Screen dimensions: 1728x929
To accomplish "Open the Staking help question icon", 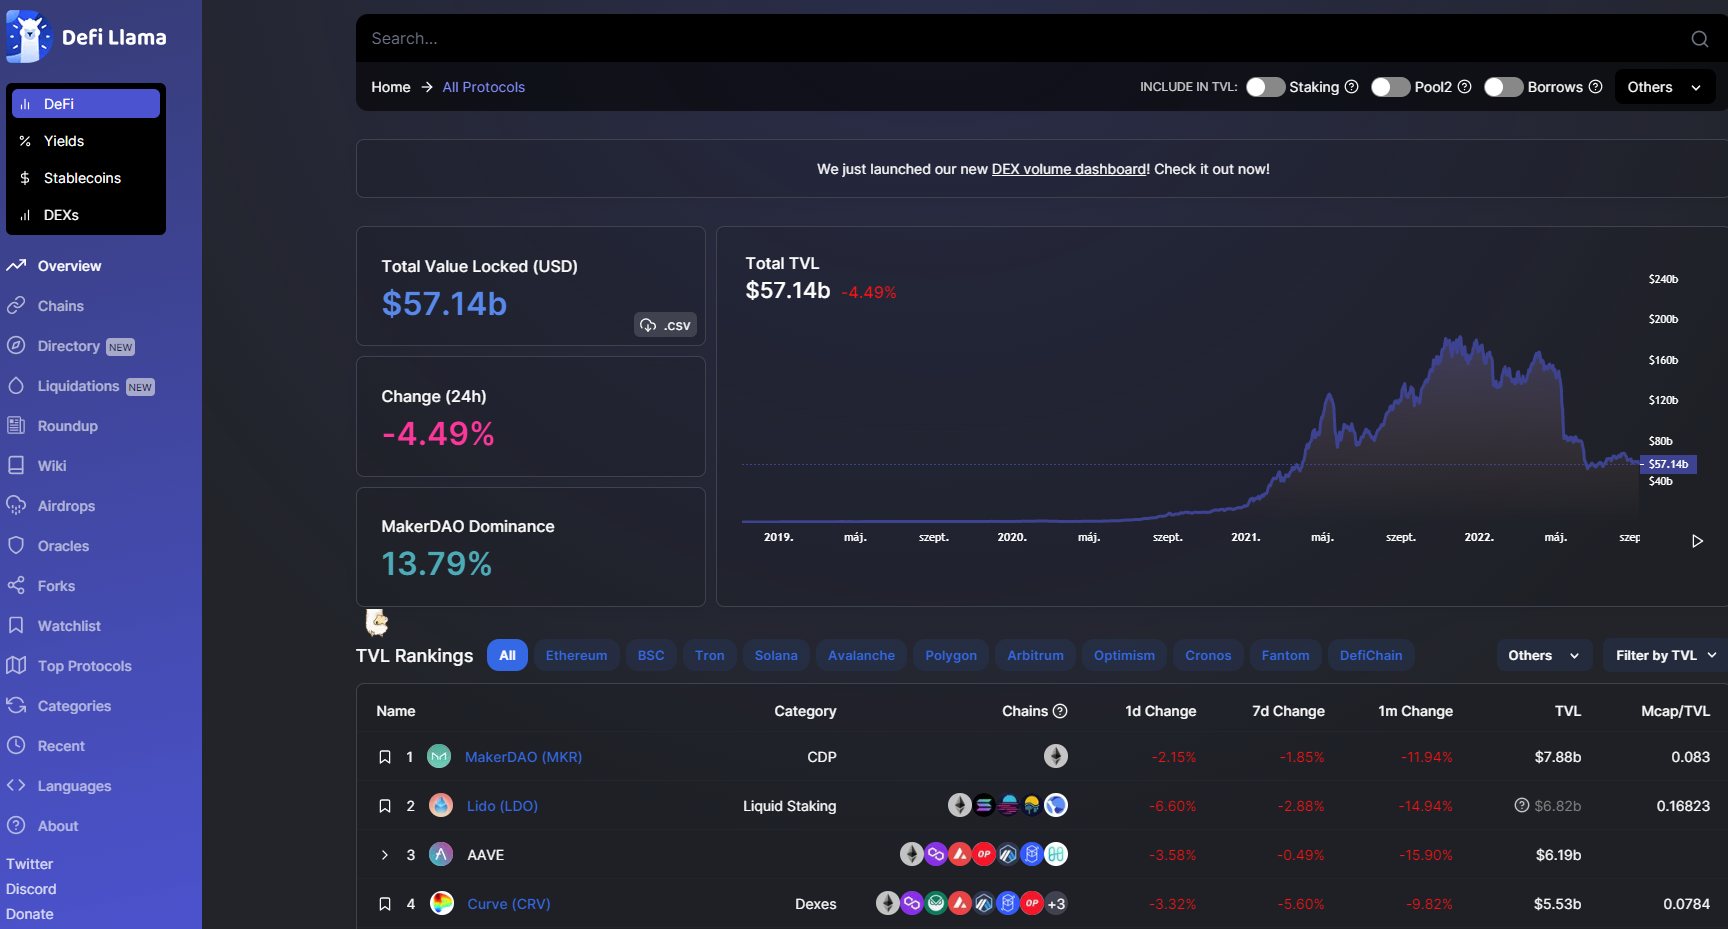I will 1351,87.
